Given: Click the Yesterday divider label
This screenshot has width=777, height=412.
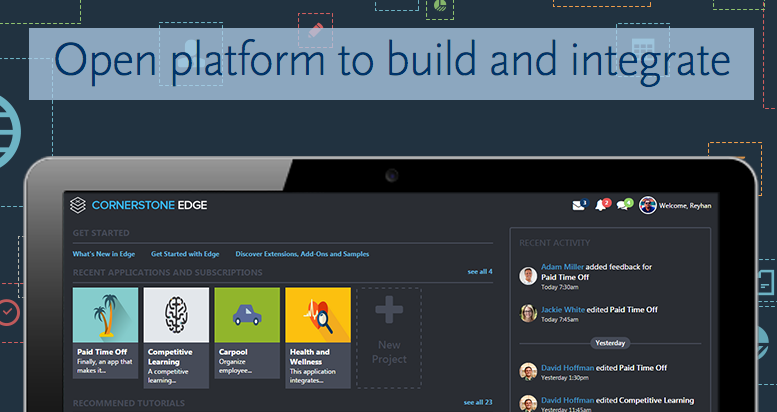Looking at the screenshot, I should (x=610, y=343).
